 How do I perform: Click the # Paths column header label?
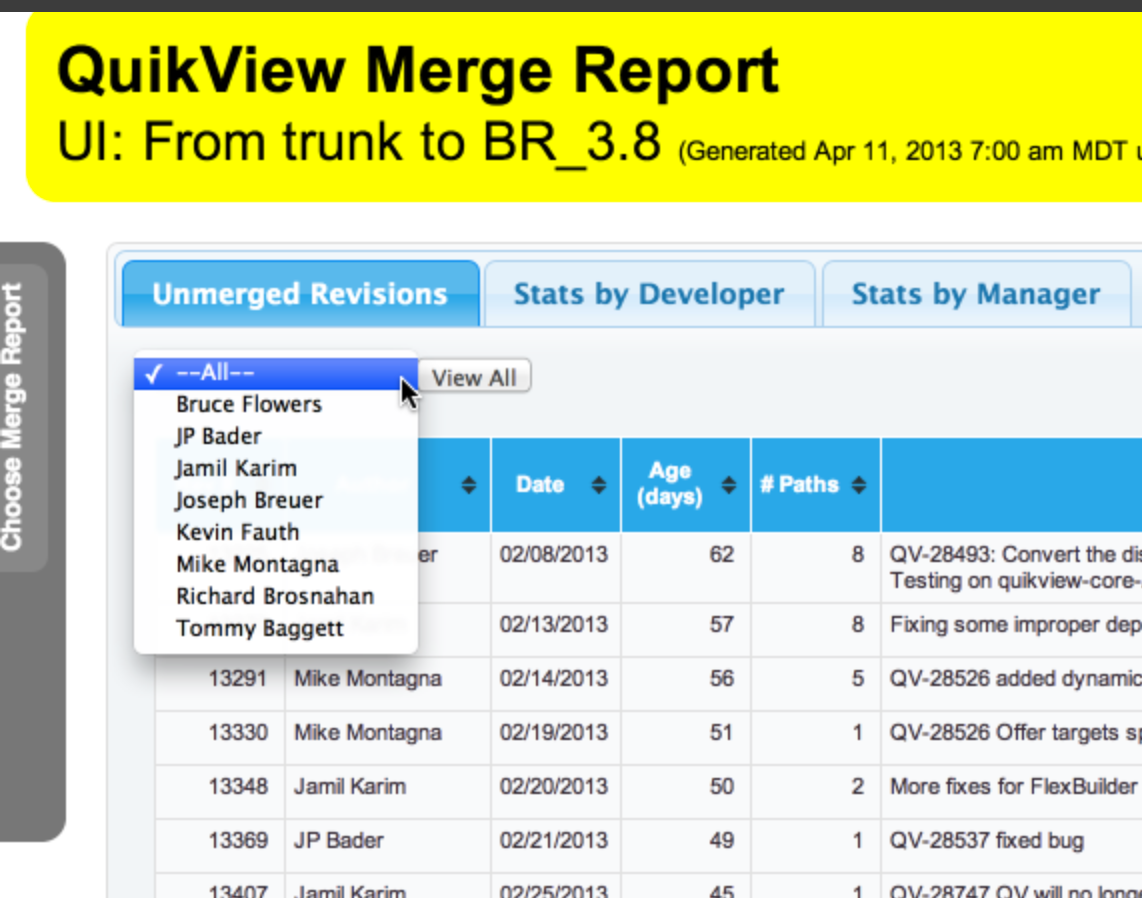799,484
